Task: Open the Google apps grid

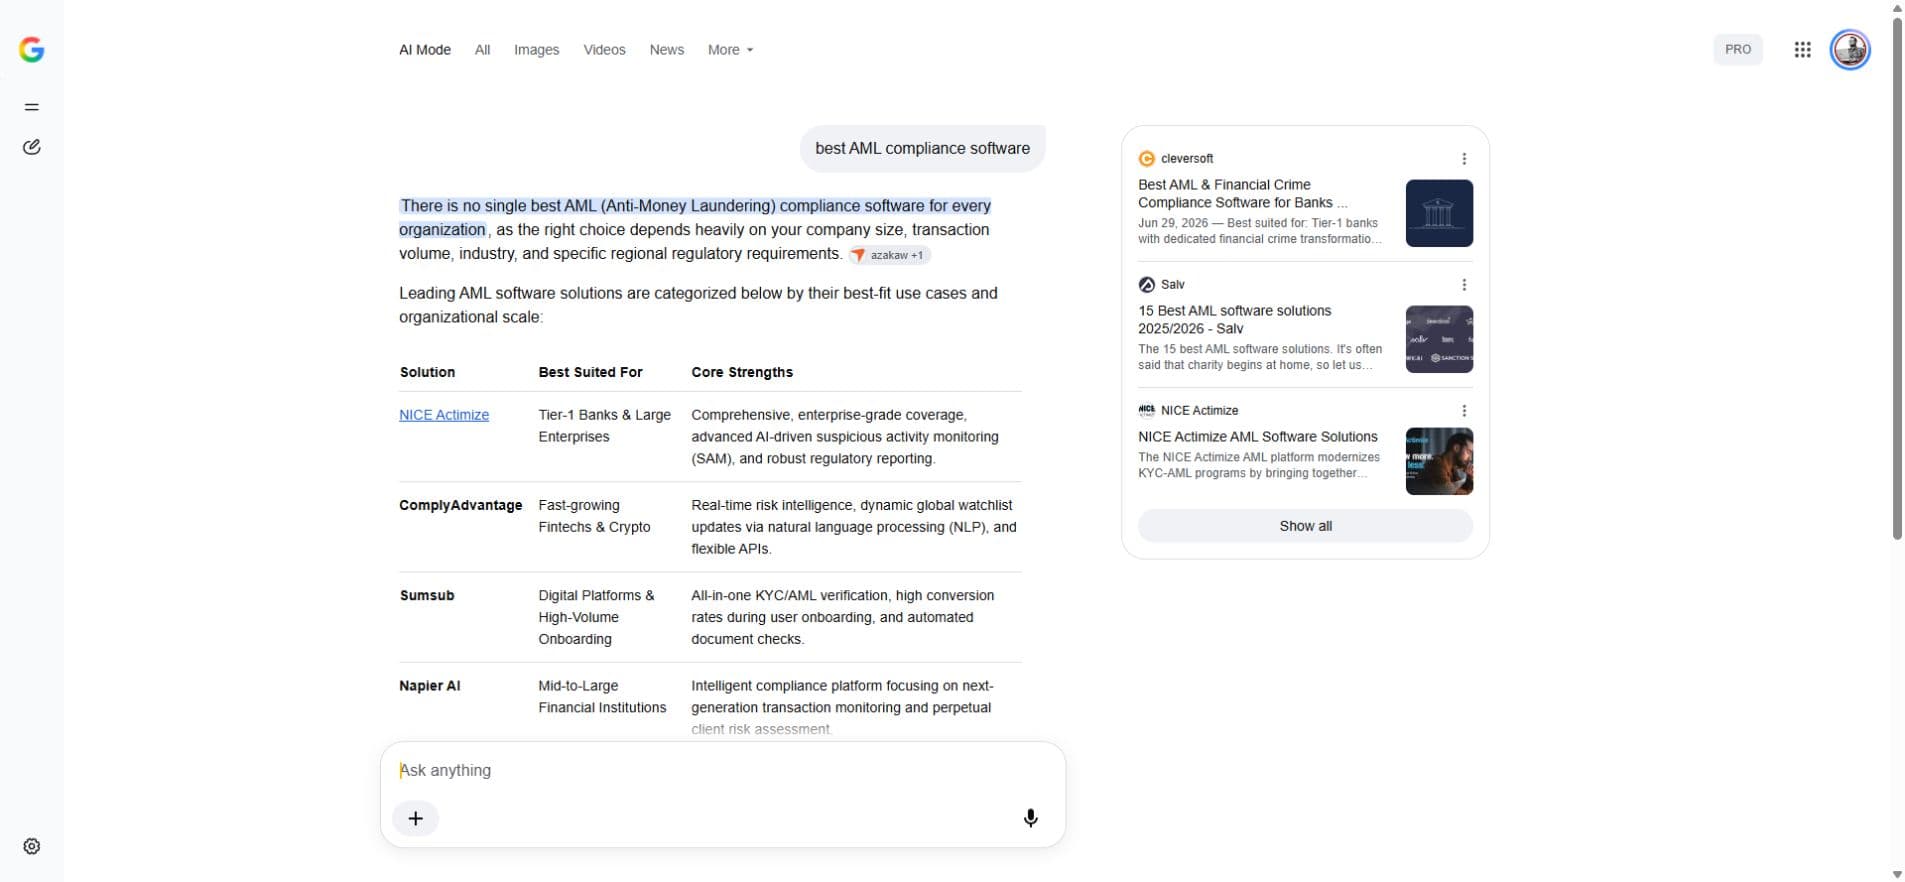Action: [1802, 50]
